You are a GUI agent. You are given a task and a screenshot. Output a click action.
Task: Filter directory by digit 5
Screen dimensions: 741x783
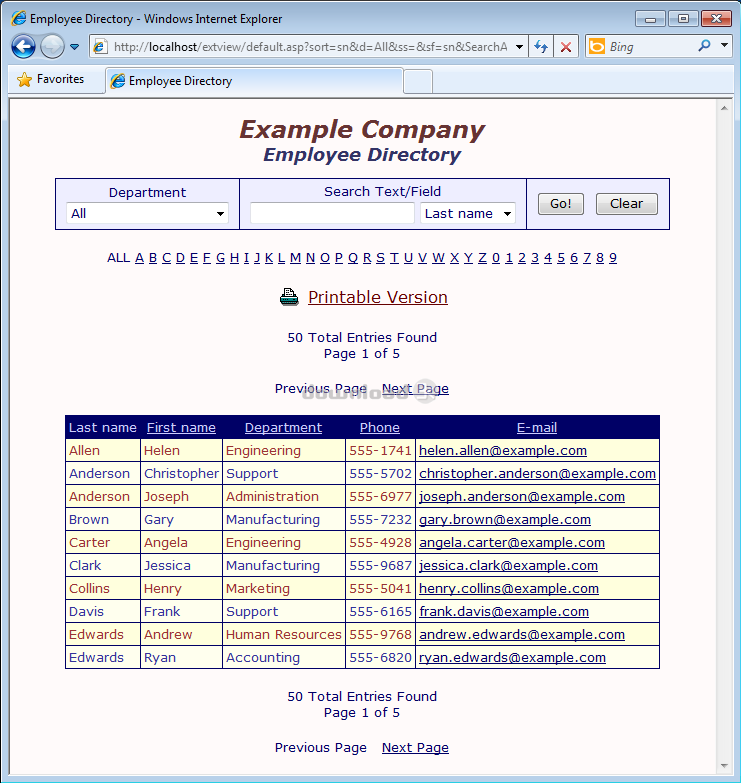coord(561,258)
